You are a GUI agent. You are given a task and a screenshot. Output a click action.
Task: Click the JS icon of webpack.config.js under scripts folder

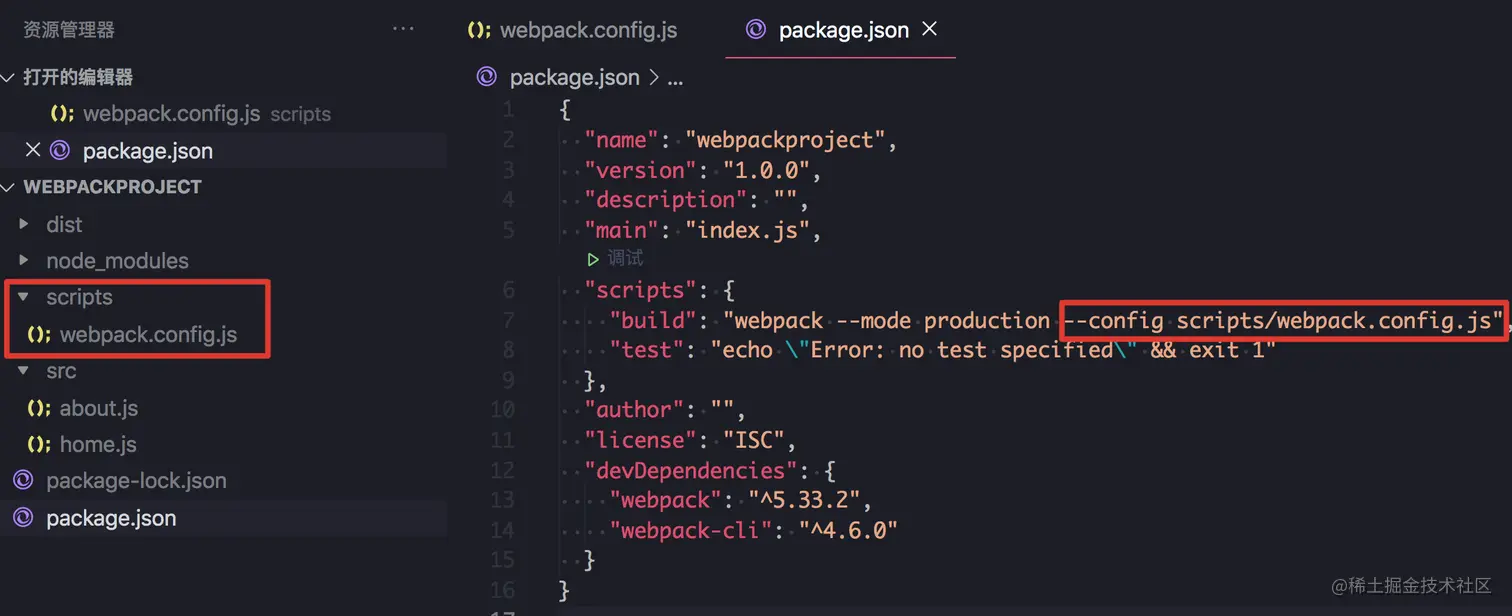click(x=39, y=334)
